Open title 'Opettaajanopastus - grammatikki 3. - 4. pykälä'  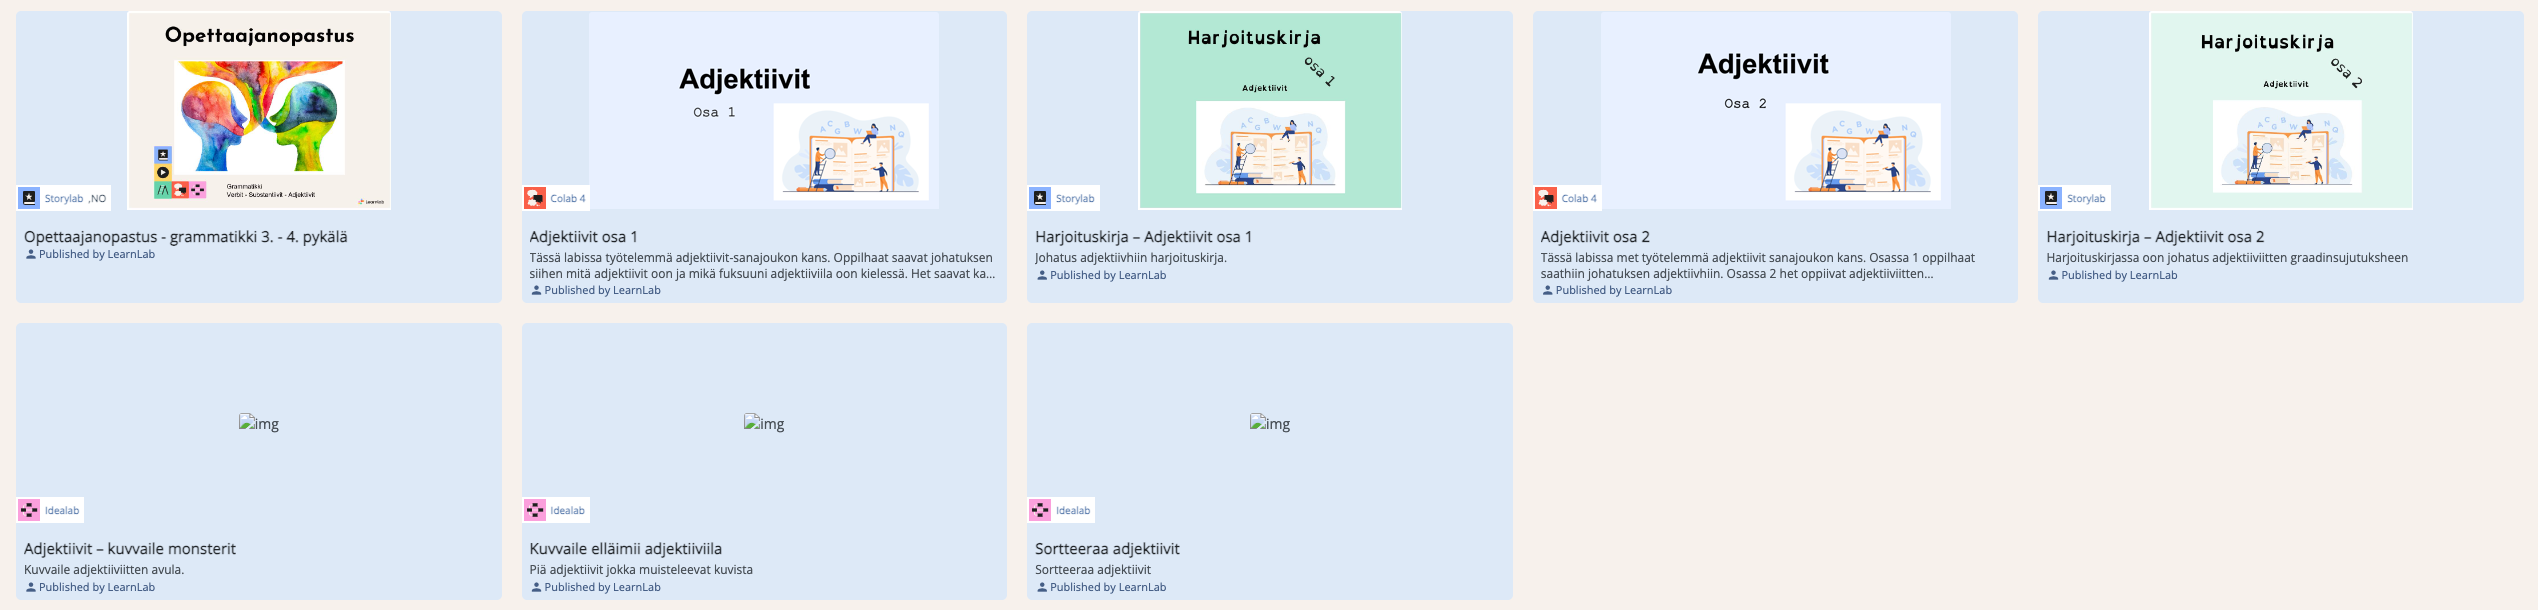coord(186,237)
